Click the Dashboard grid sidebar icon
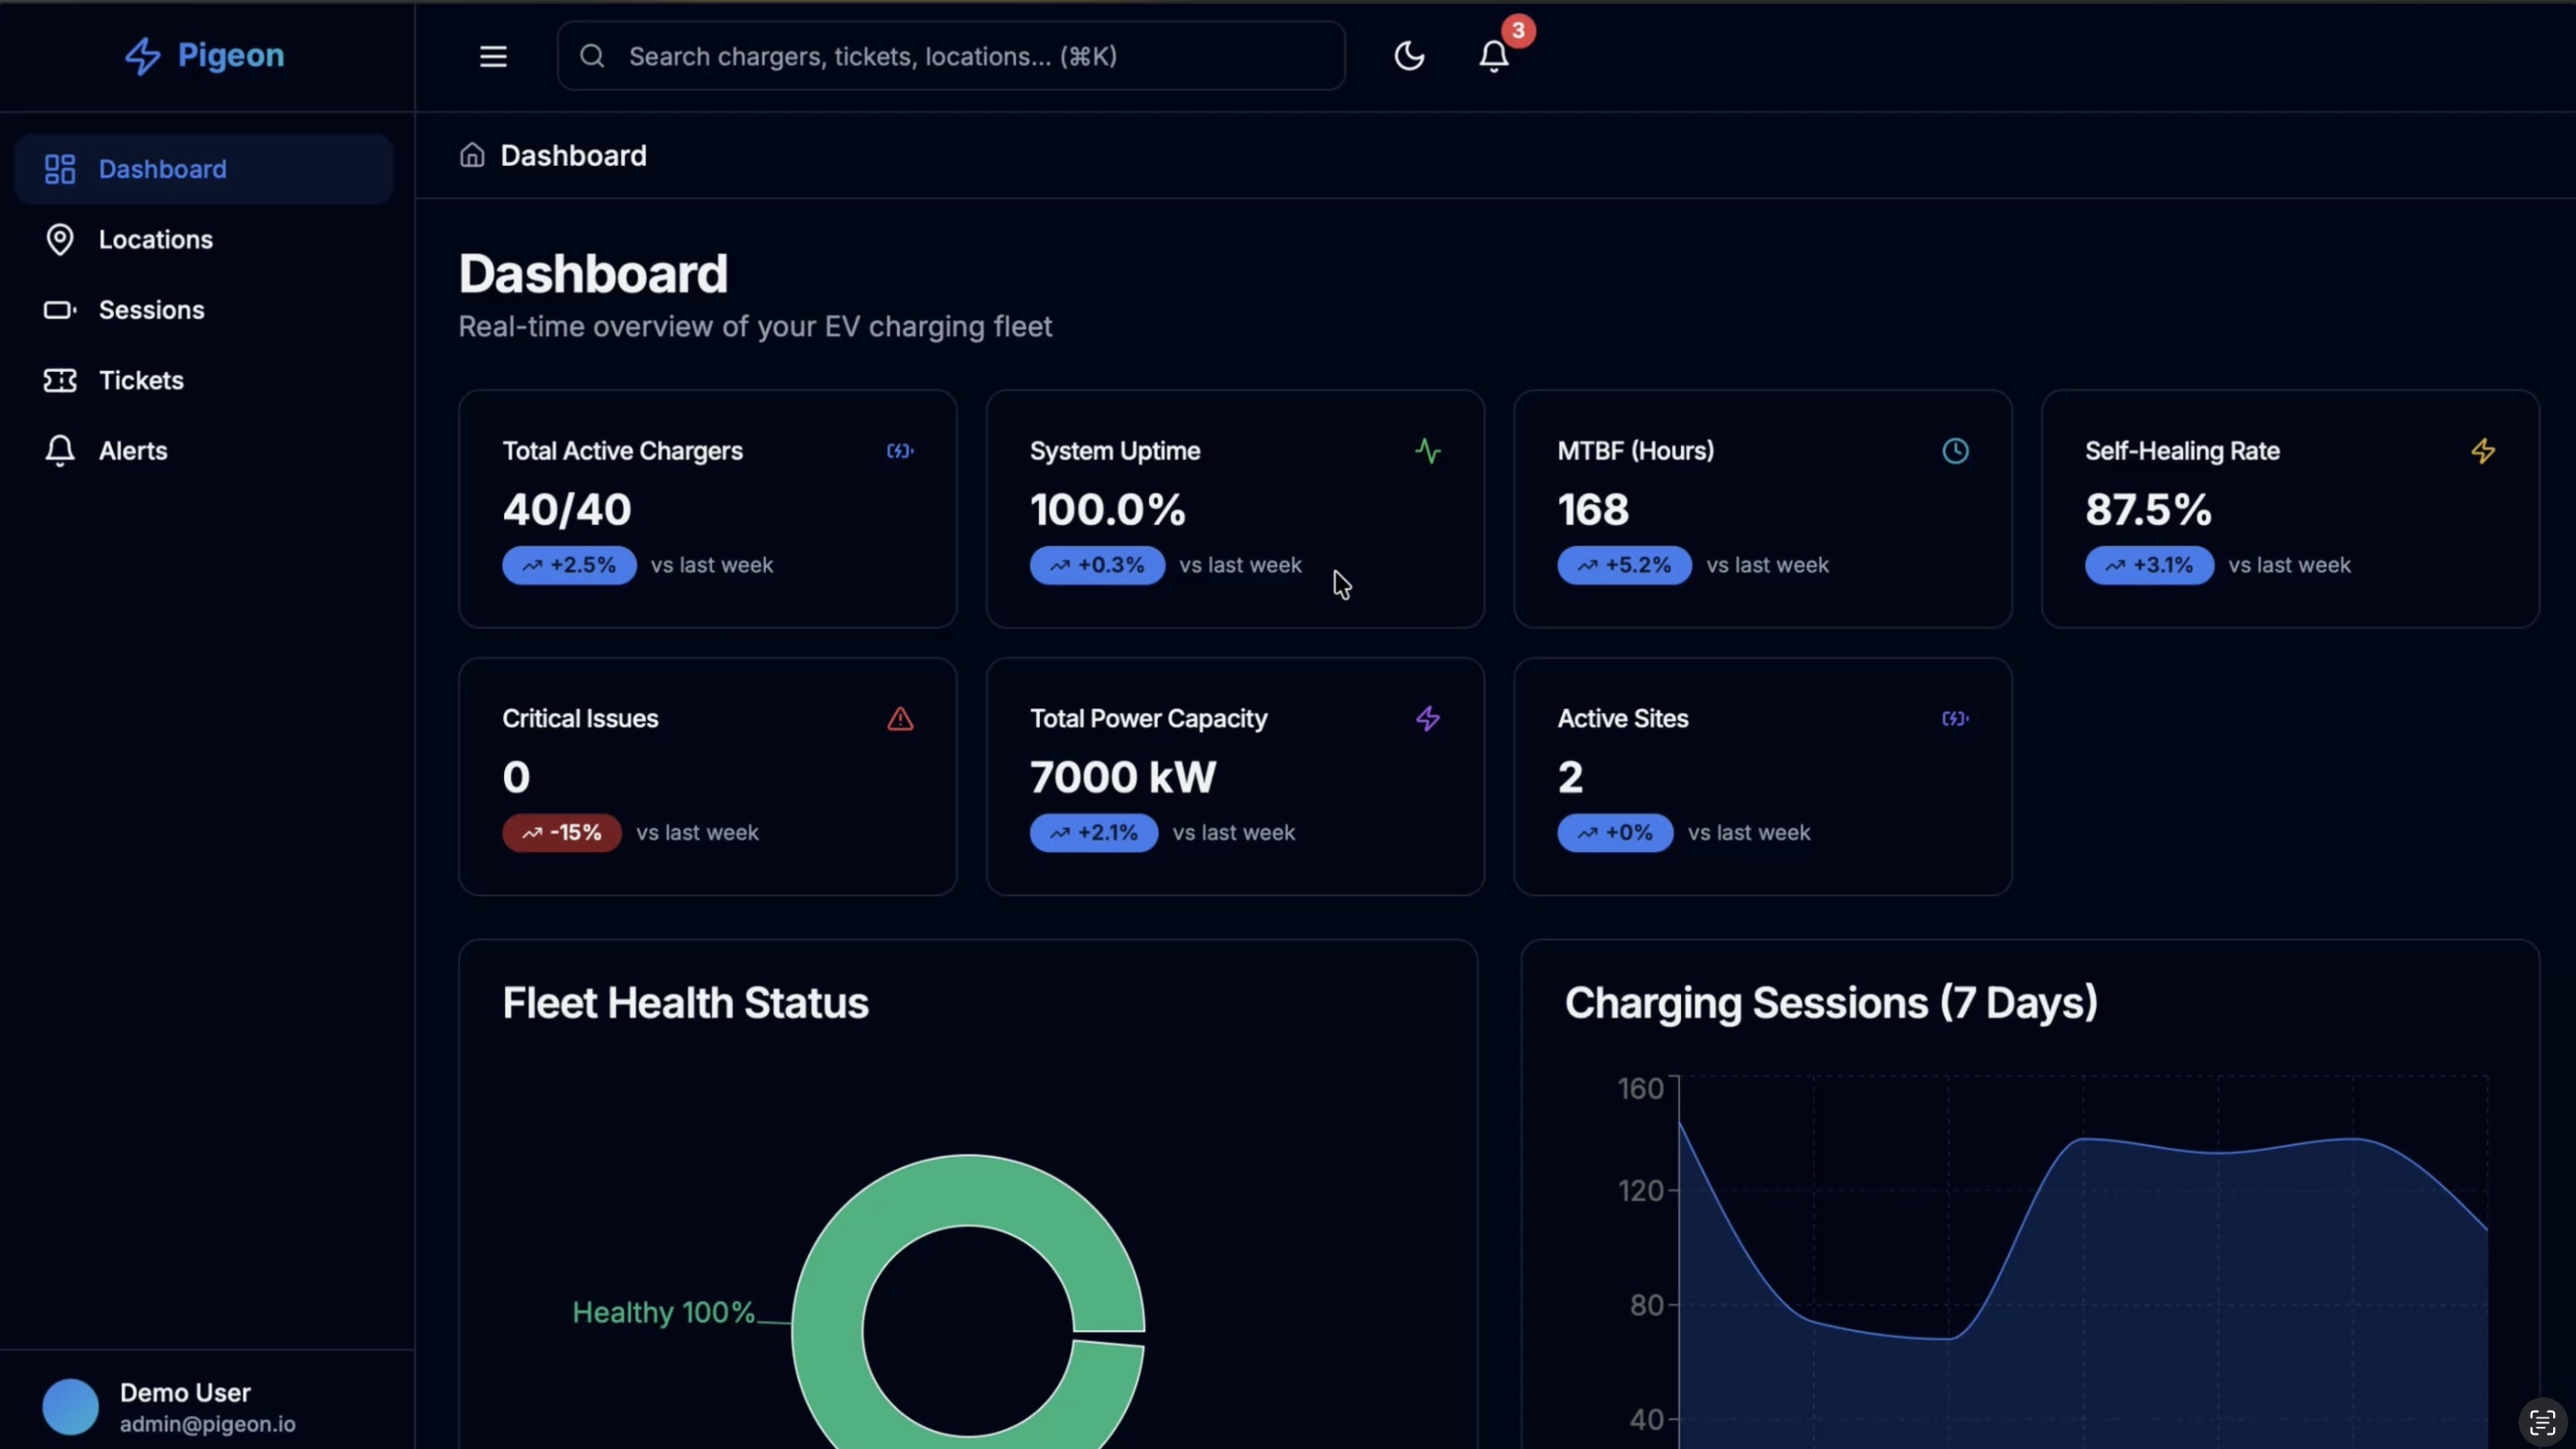Viewport: 2576px width, 1449px height. point(60,169)
